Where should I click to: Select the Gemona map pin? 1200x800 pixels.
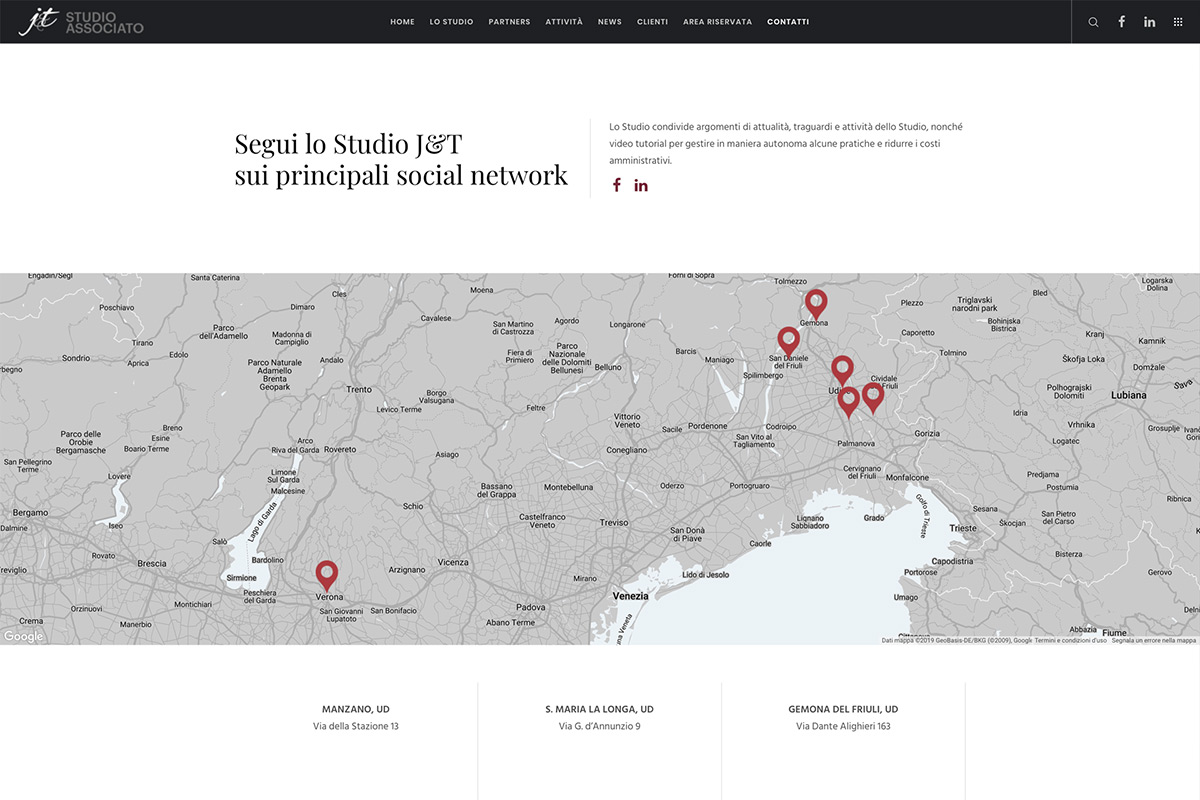[x=816, y=302]
